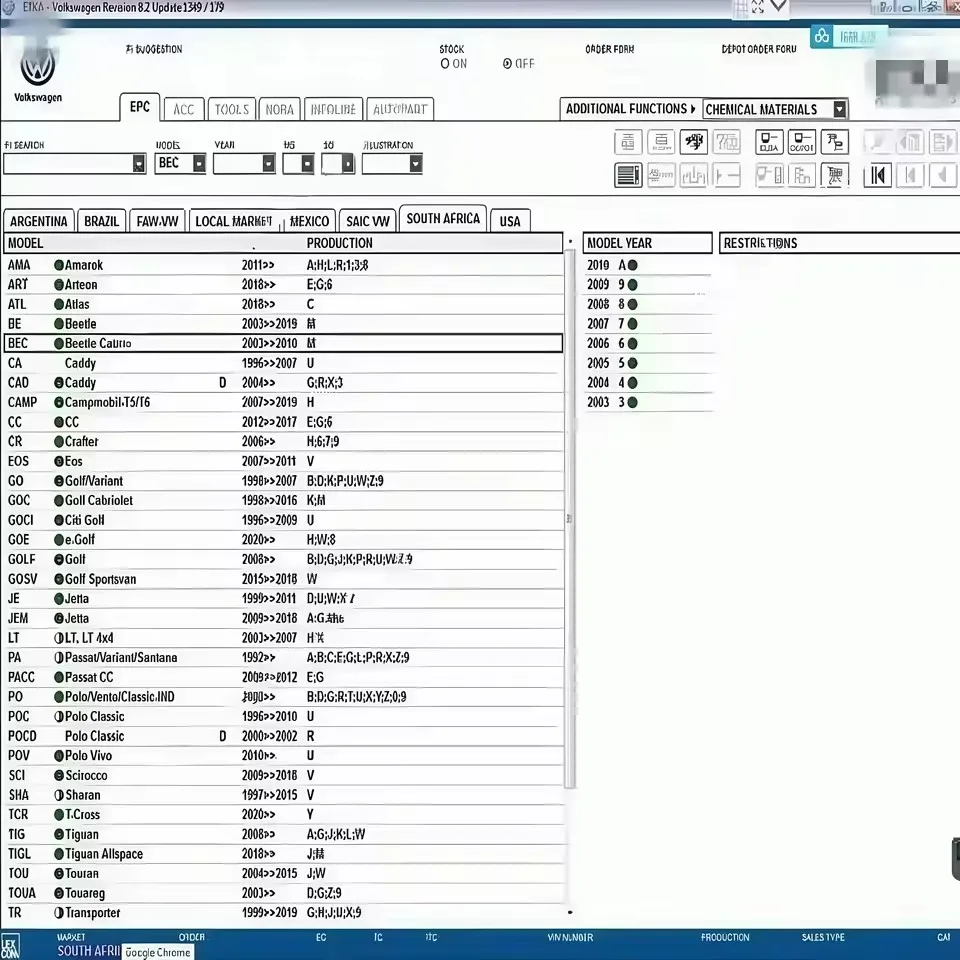960x960 pixels.
Task: Switch to the USA market tab
Action: [x=510, y=219]
